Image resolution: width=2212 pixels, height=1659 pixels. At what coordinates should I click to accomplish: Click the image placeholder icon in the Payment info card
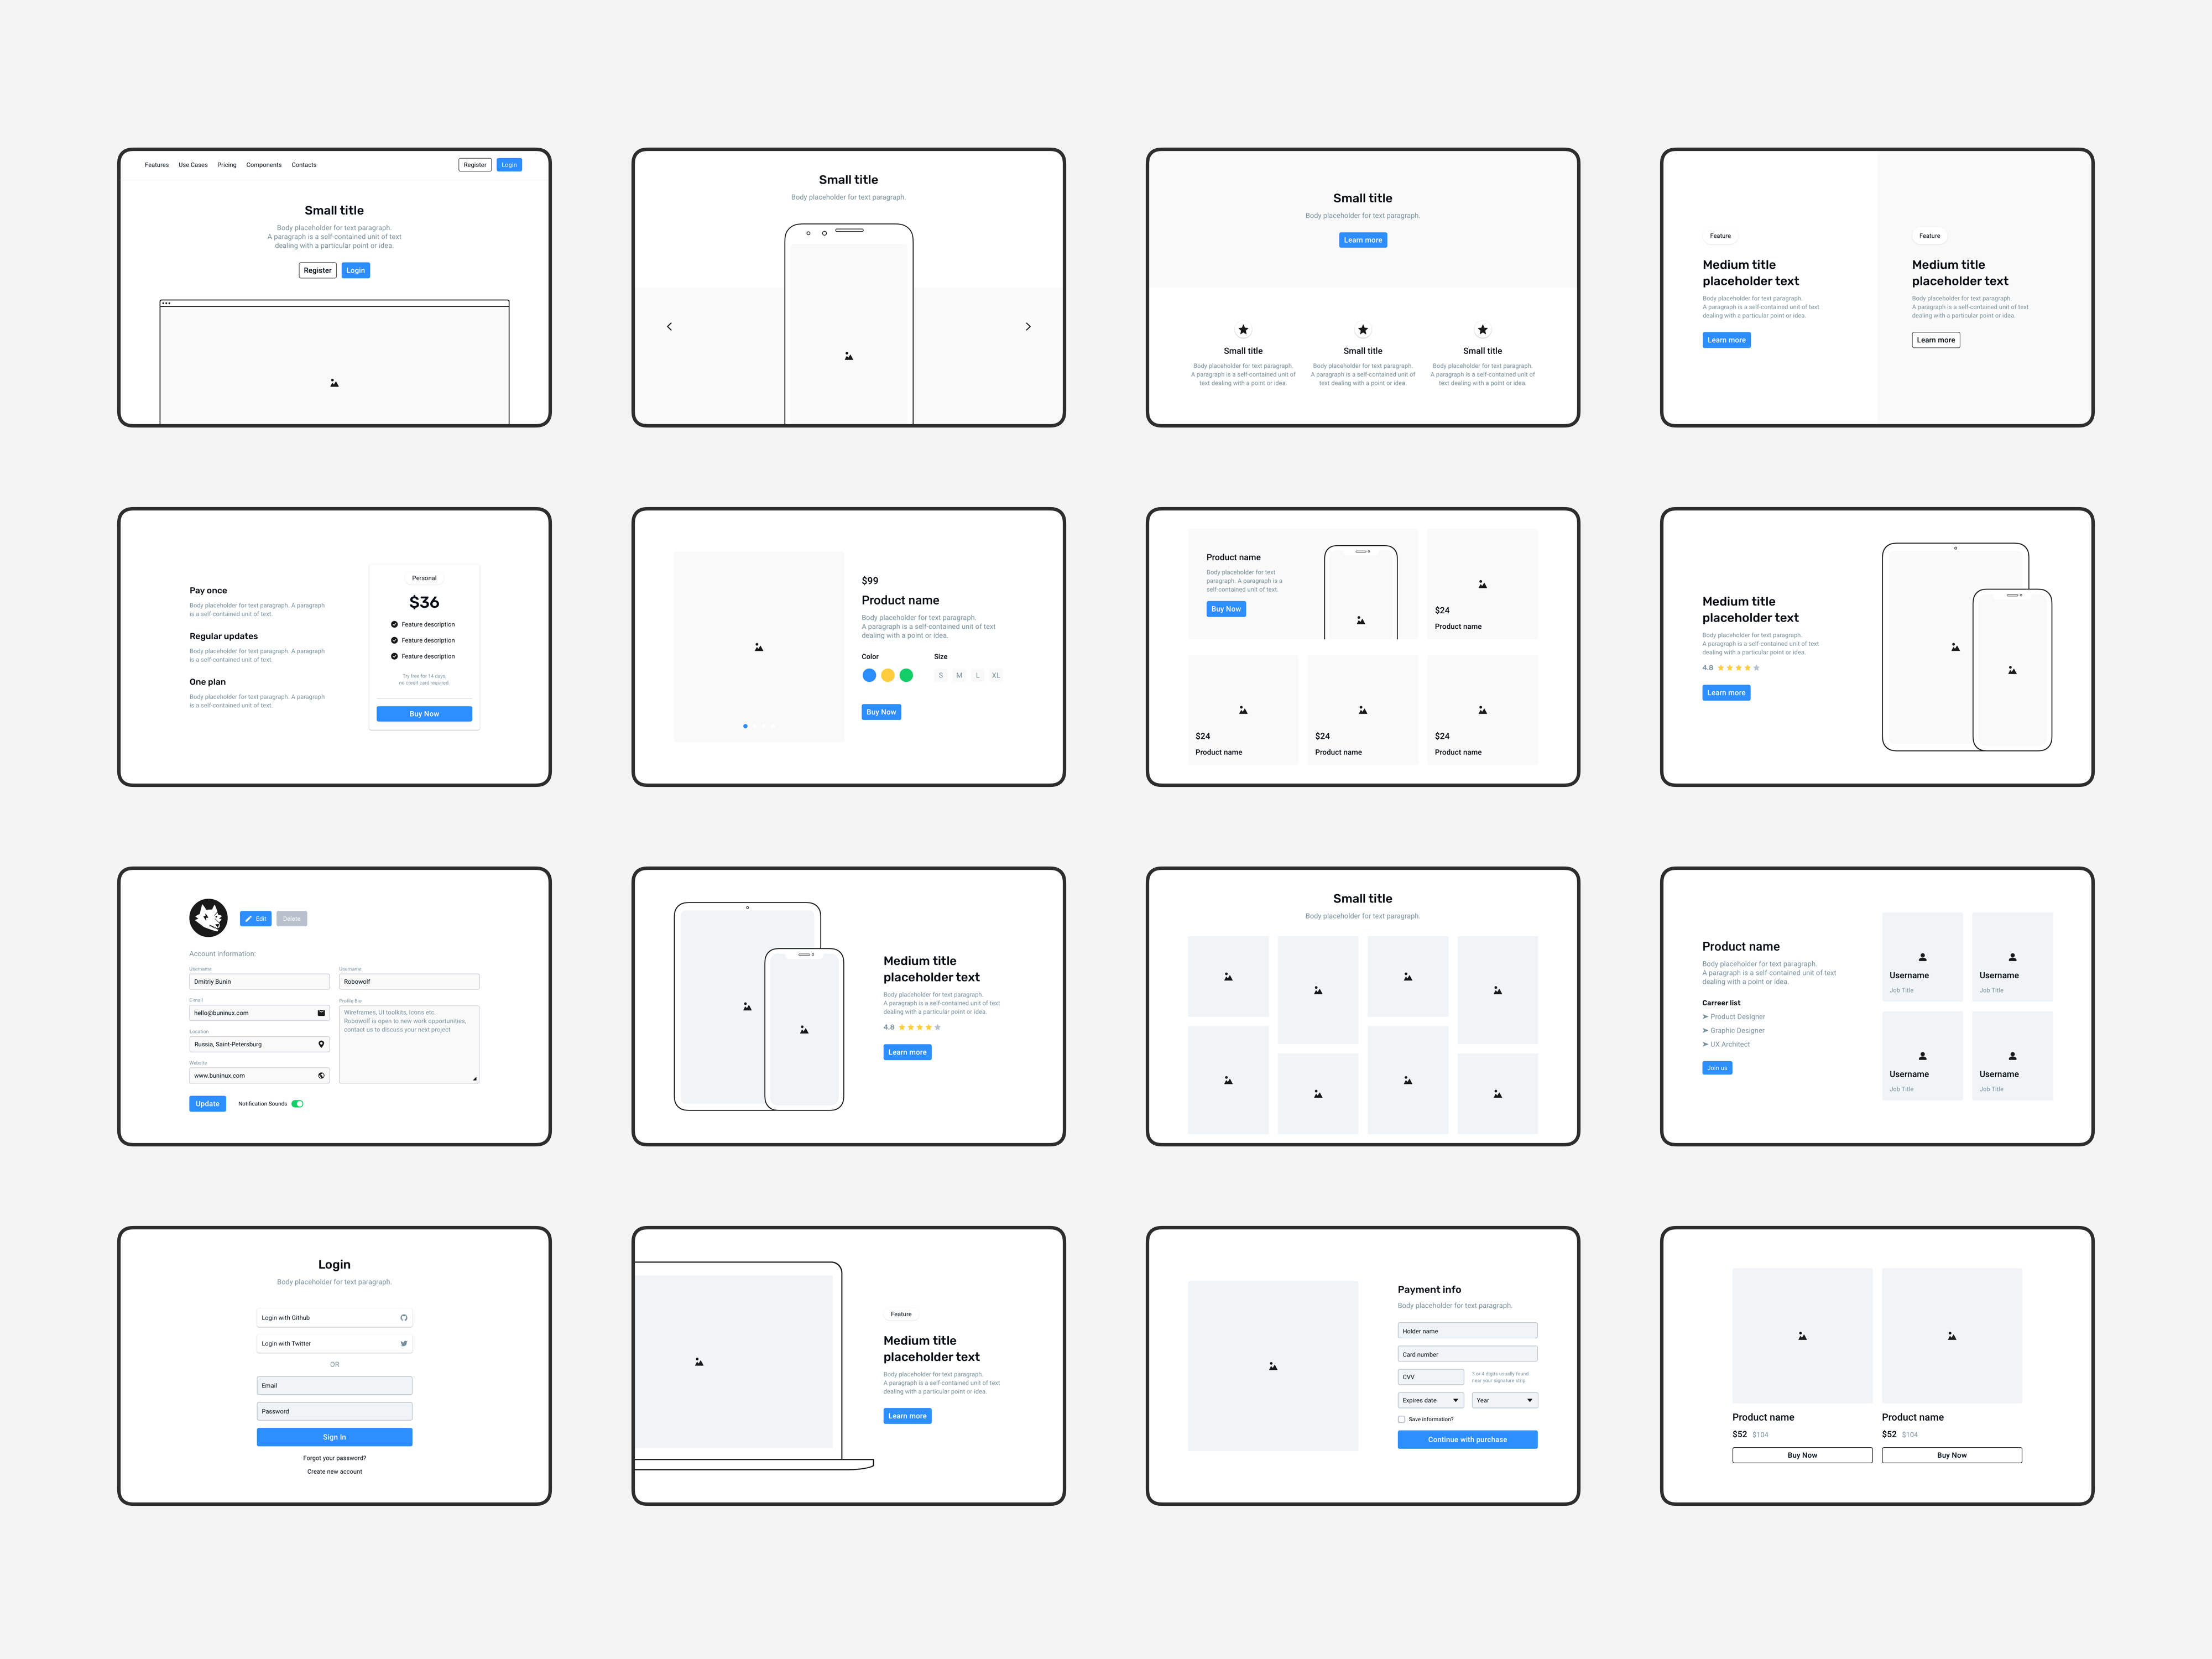(x=1273, y=1366)
